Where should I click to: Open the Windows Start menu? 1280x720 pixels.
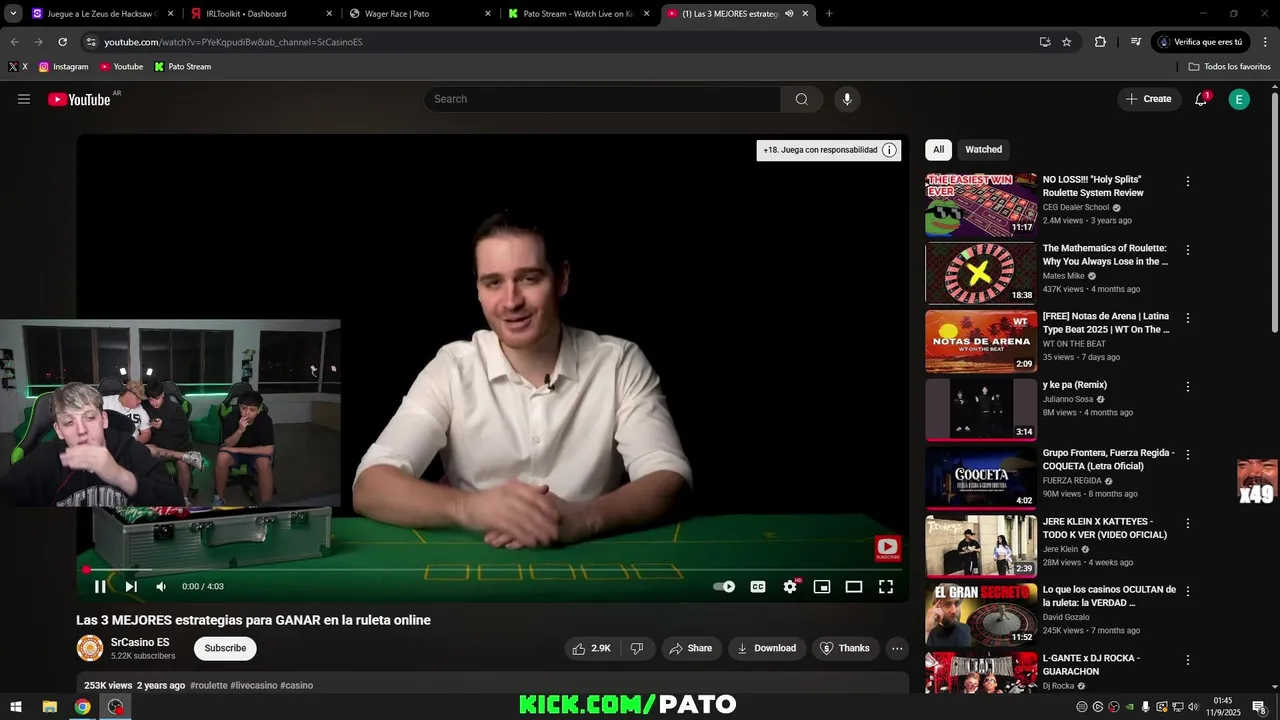coord(16,707)
